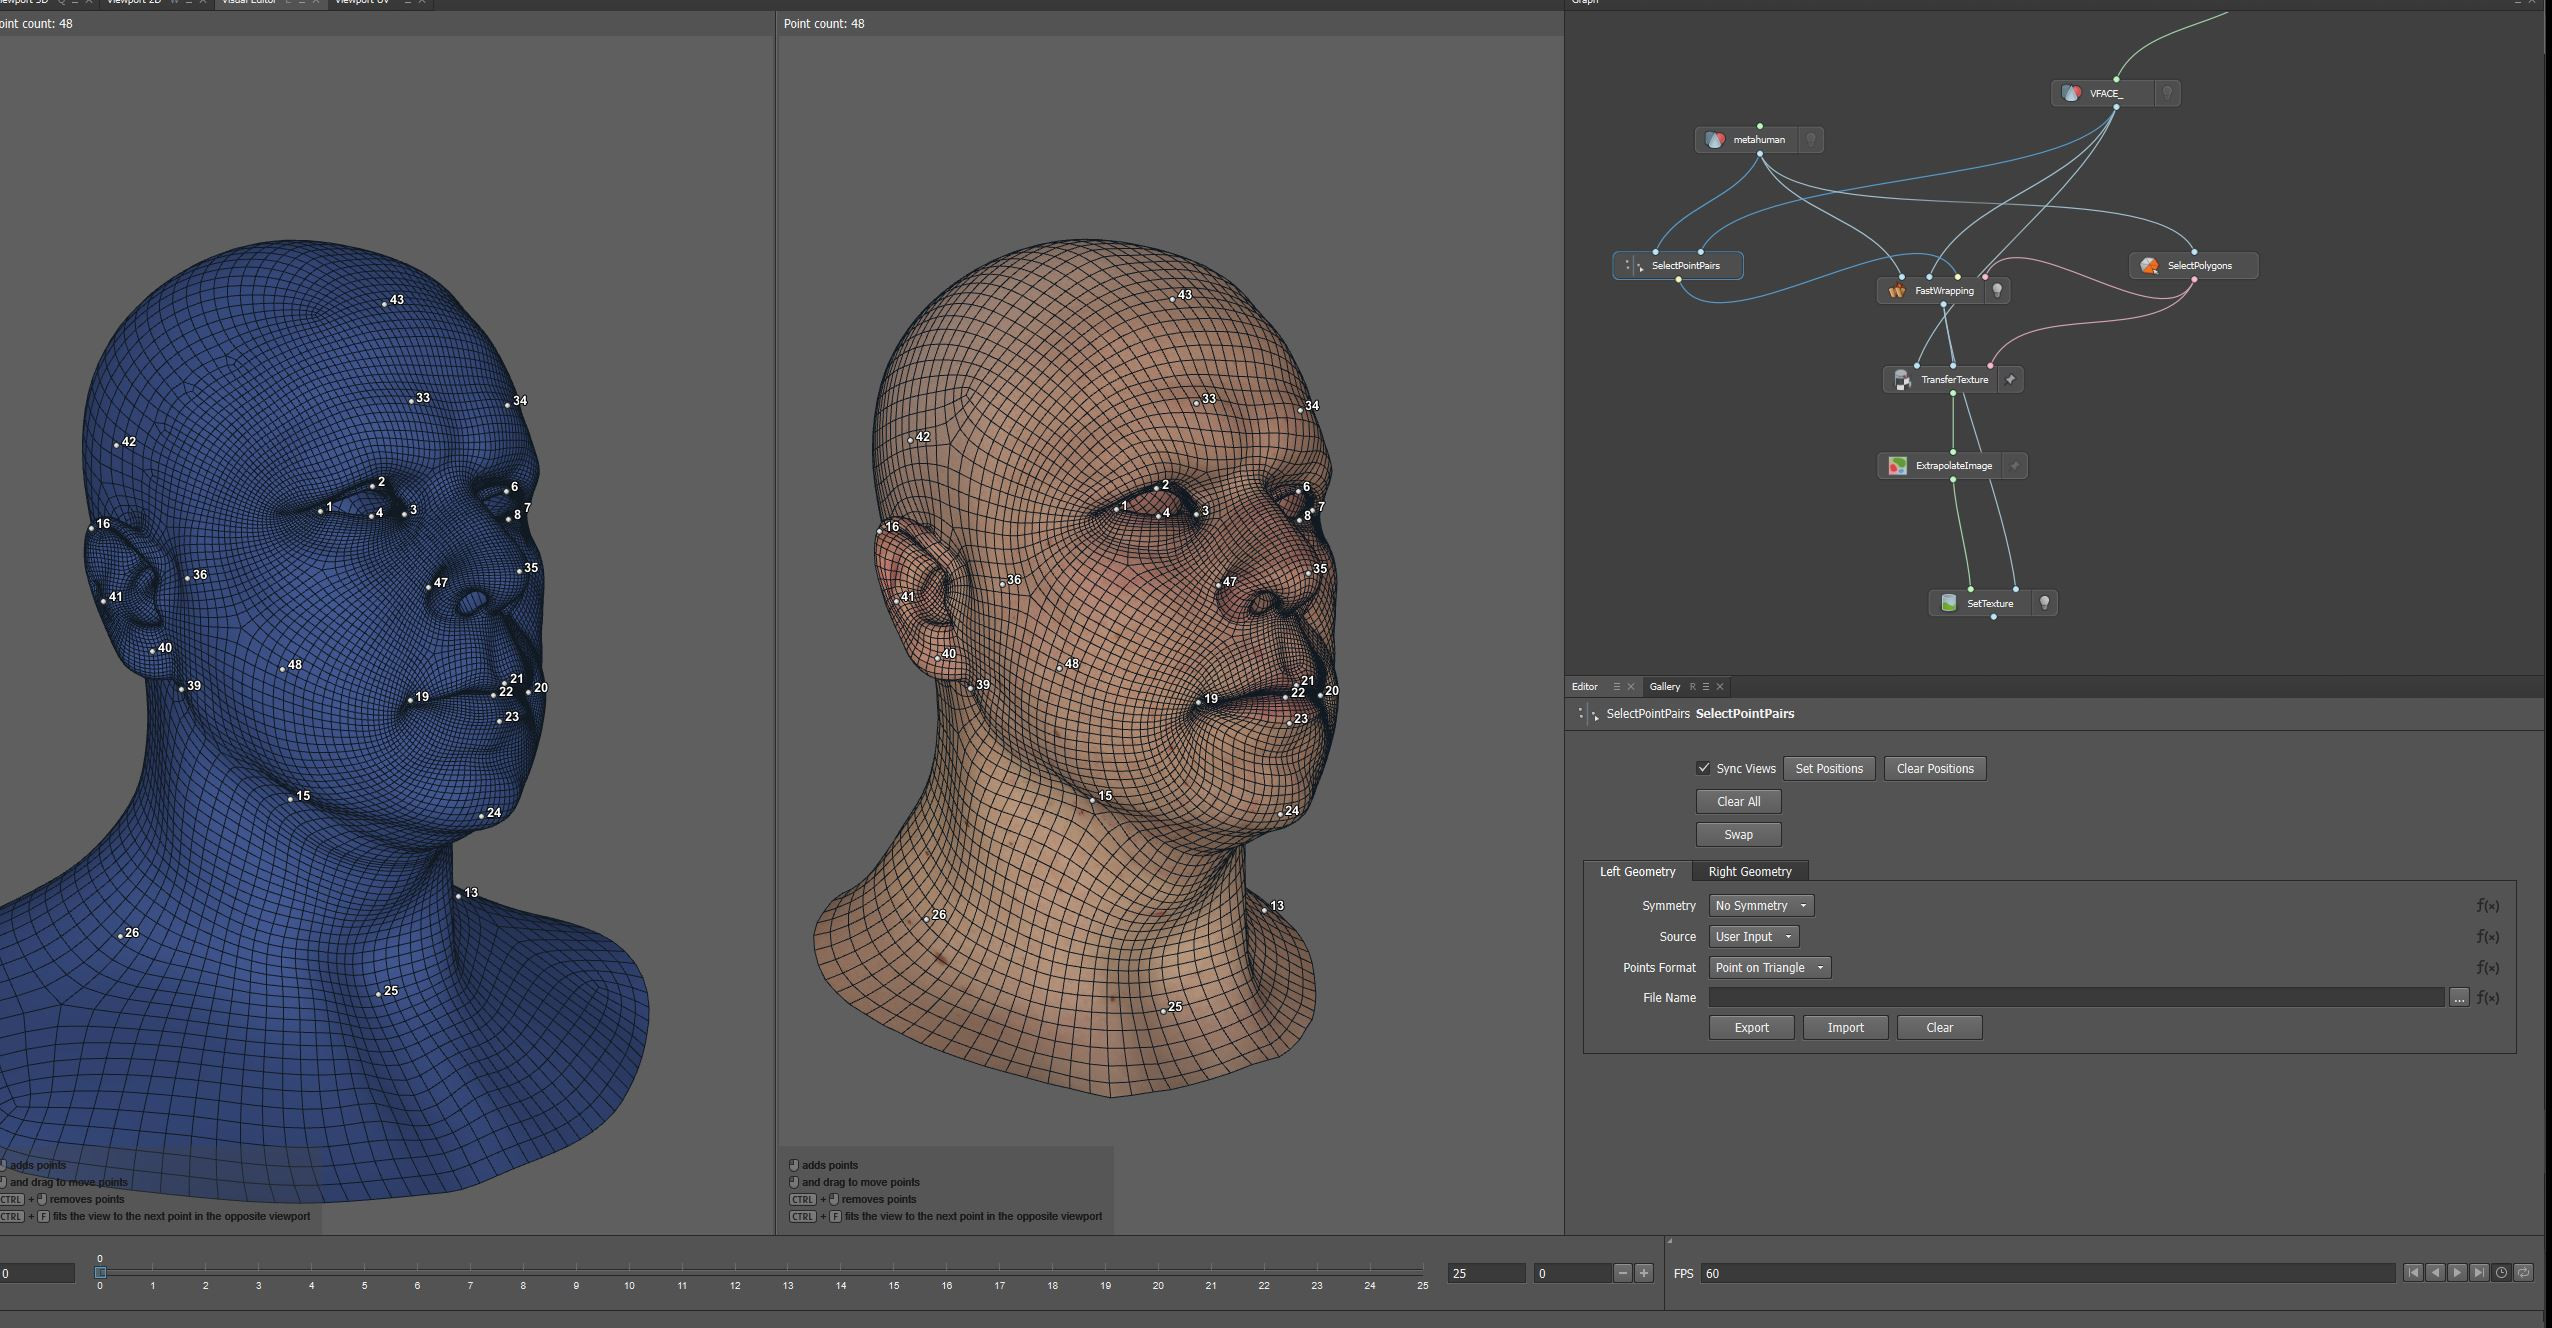2552x1328 pixels.
Task: Toggle the real-time clock playback mode
Action: pyautogui.click(x=2501, y=1272)
